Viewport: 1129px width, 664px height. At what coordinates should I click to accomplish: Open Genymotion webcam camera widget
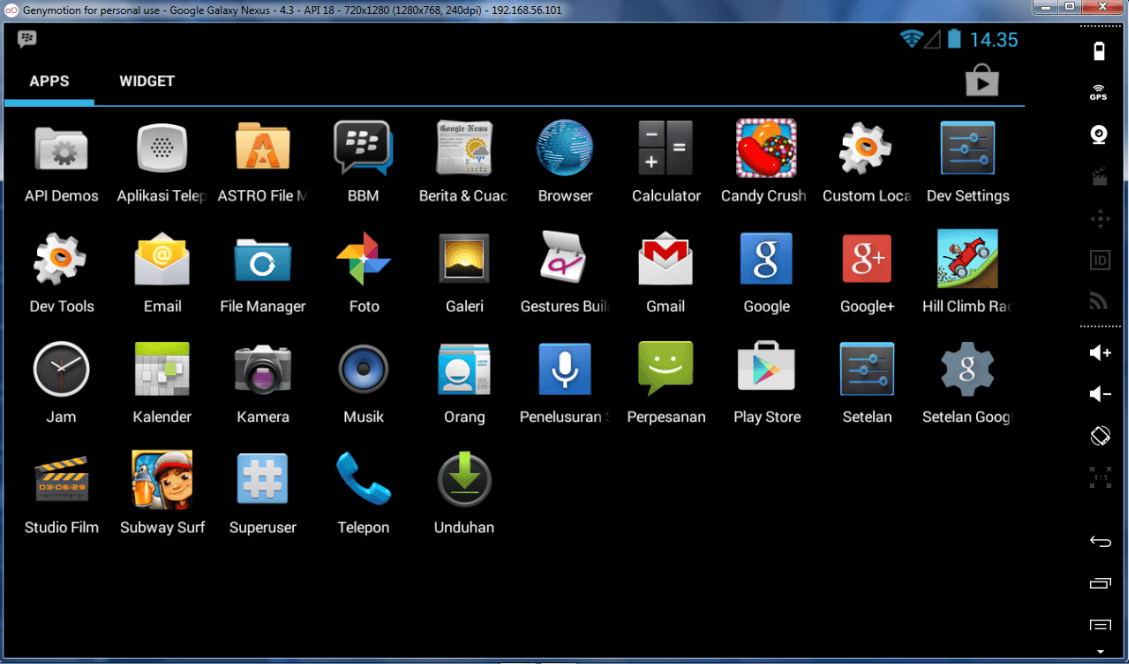(1099, 135)
